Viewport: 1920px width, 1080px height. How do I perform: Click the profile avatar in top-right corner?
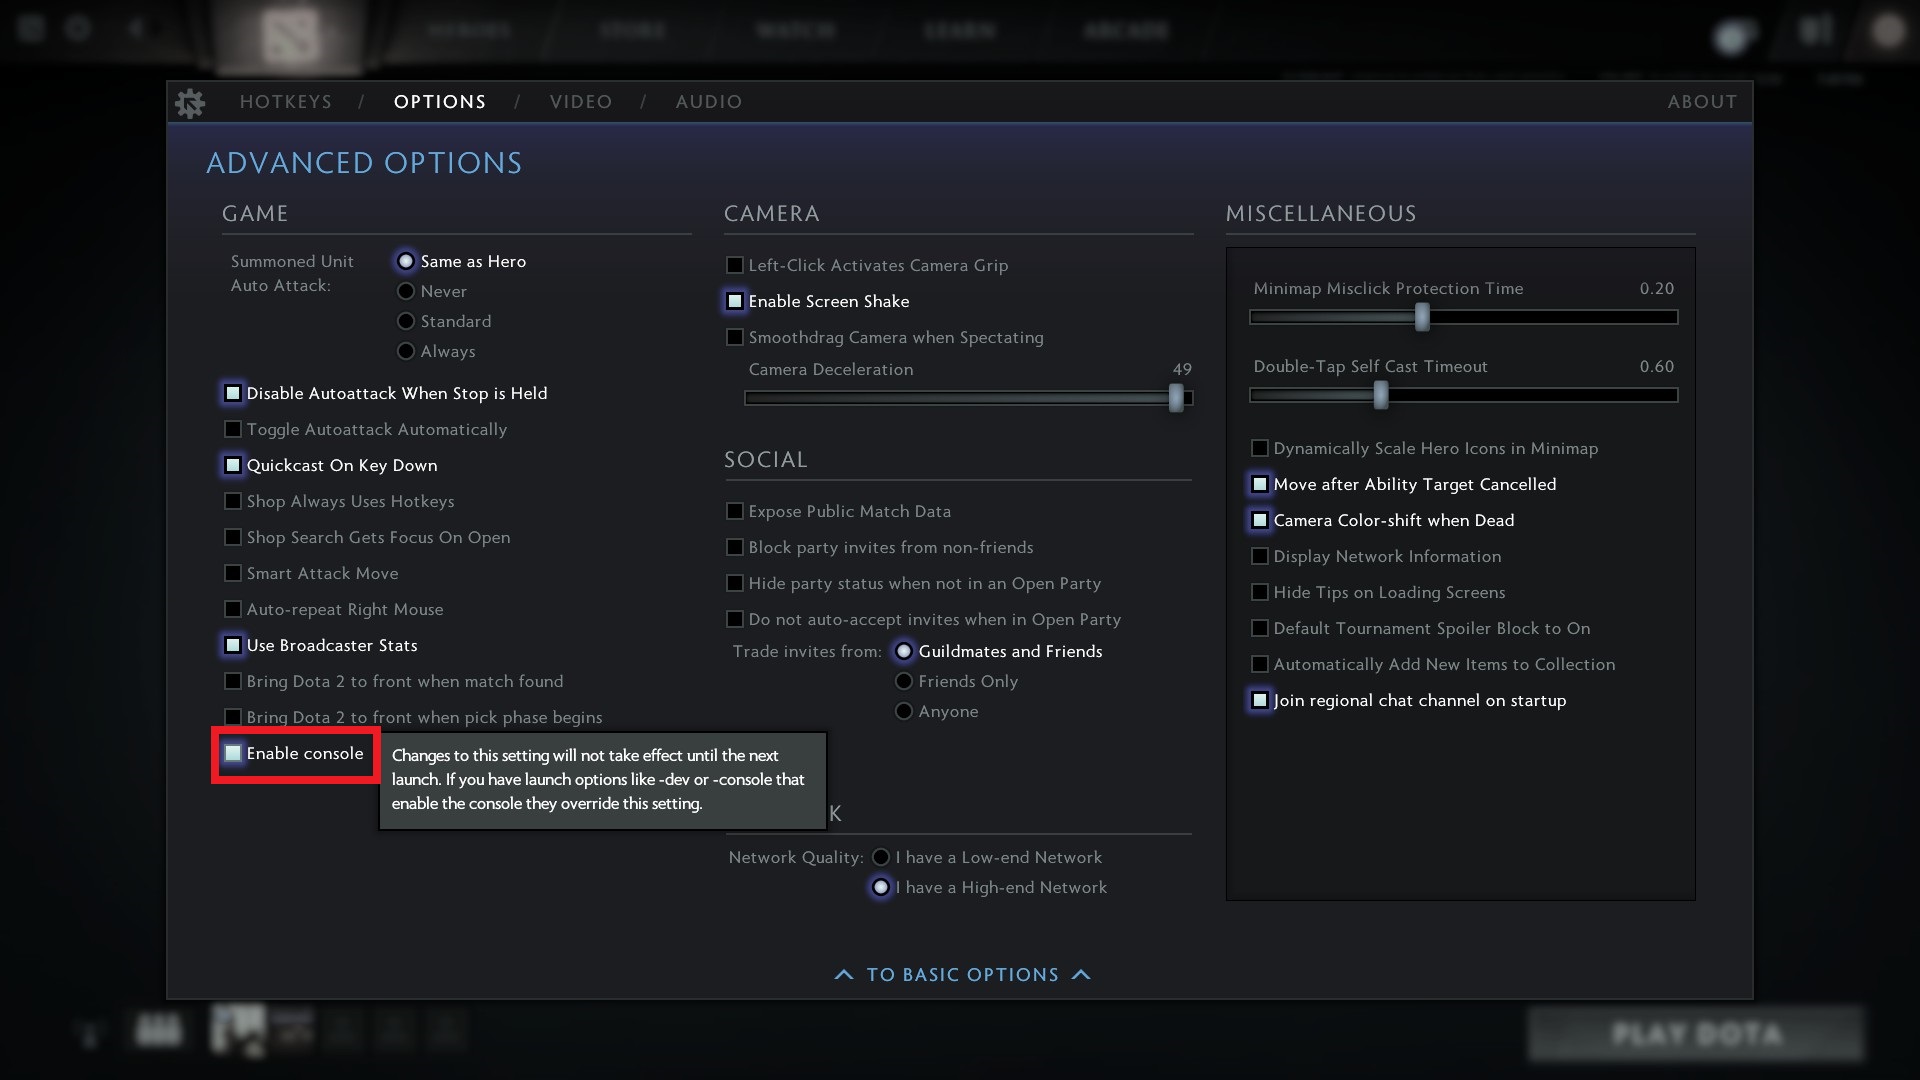pos(1887,31)
